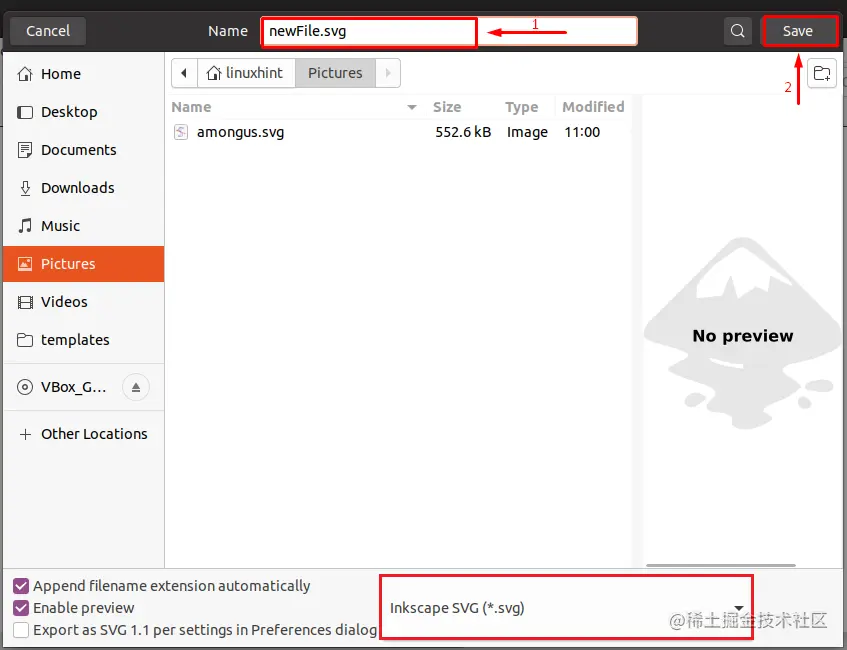Screen dimensions: 847x650
Task: Click the Desktop sidebar icon
Action: pyautogui.click(x=25, y=112)
